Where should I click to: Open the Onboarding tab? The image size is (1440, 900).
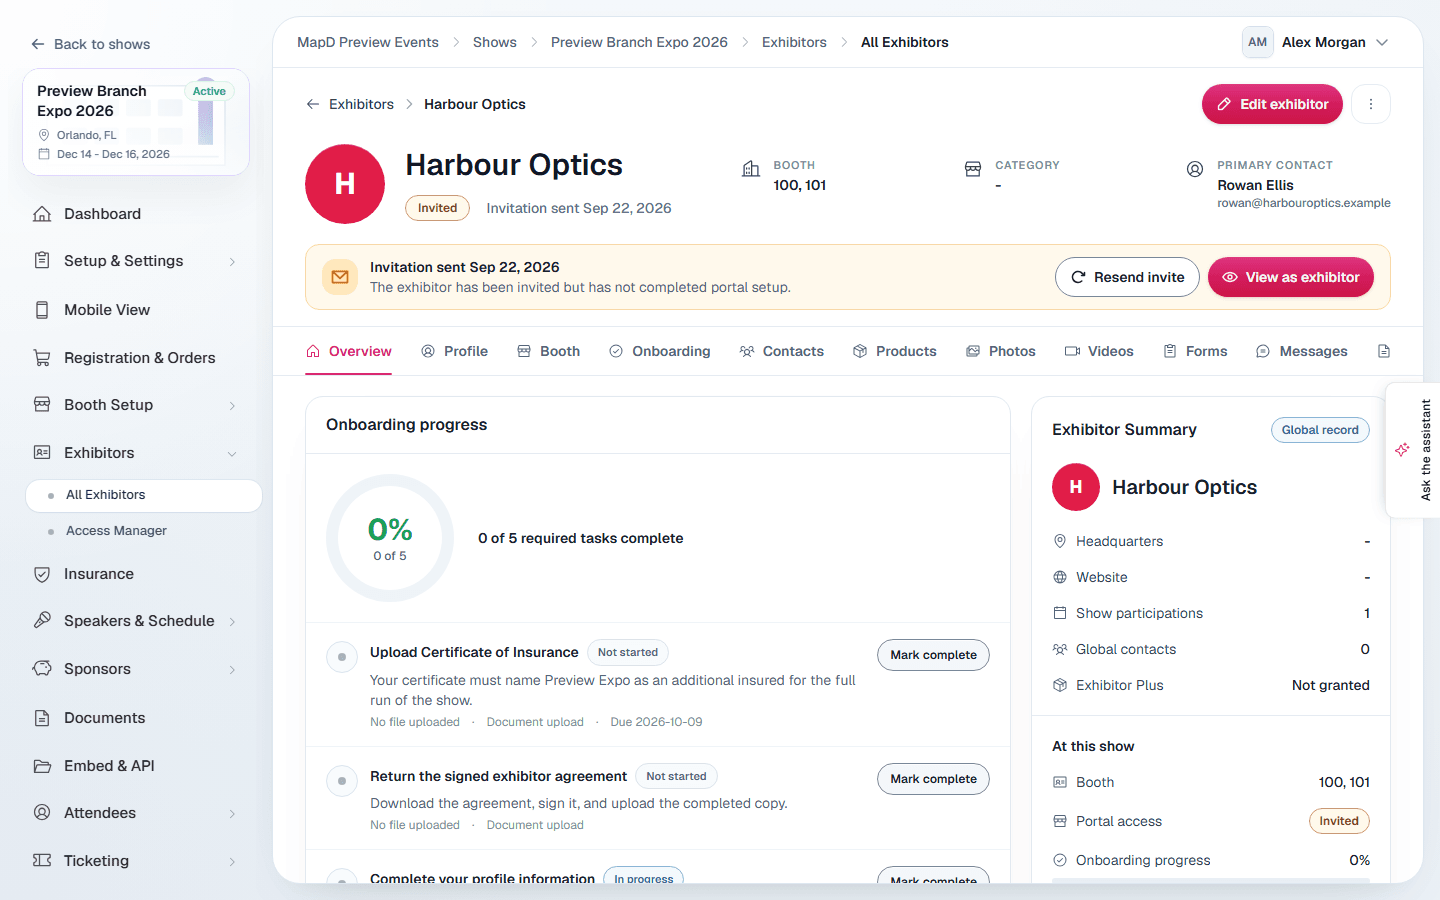click(x=660, y=351)
